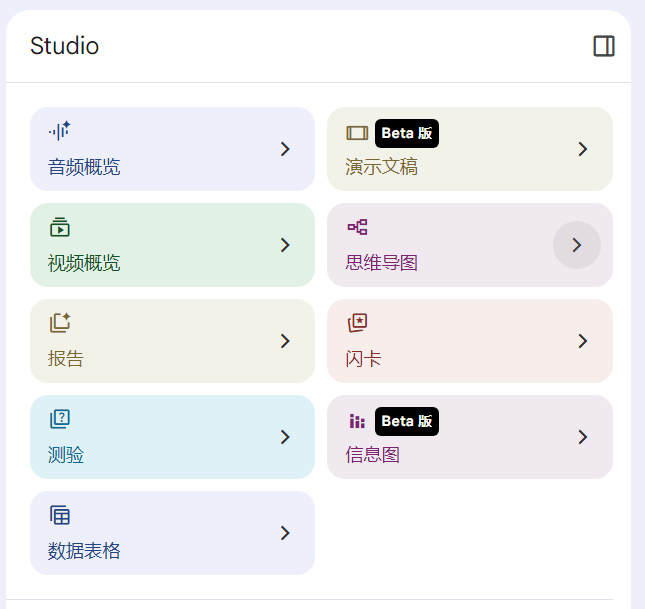The height and width of the screenshot is (609, 645).
Task: Click Beta 版 badge on 信息图
Action: pyautogui.click(x=406, y=421)
